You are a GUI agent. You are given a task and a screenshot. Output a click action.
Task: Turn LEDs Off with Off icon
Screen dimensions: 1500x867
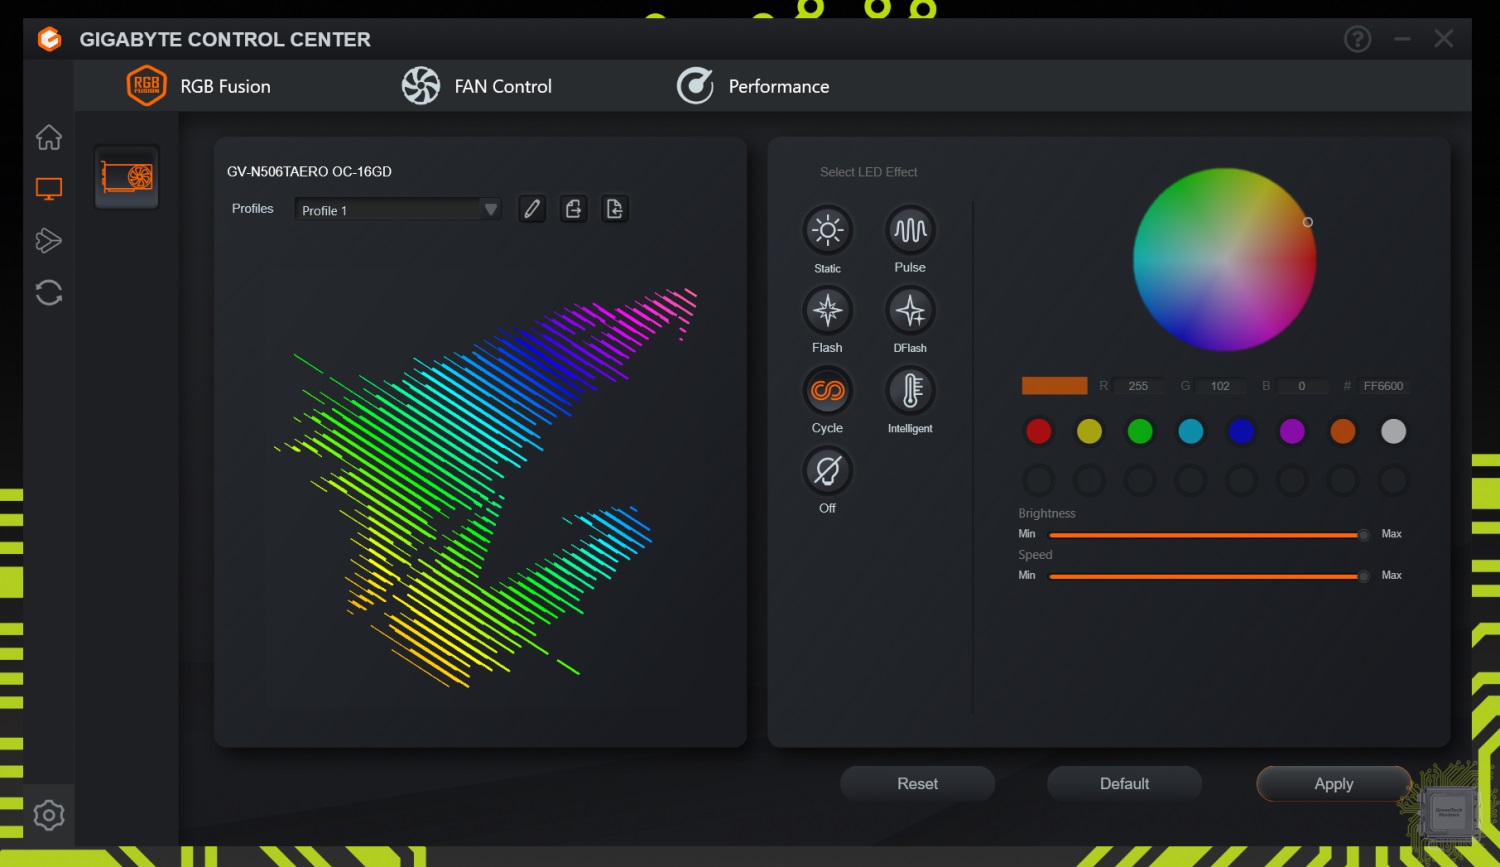[x=827, y=470]
